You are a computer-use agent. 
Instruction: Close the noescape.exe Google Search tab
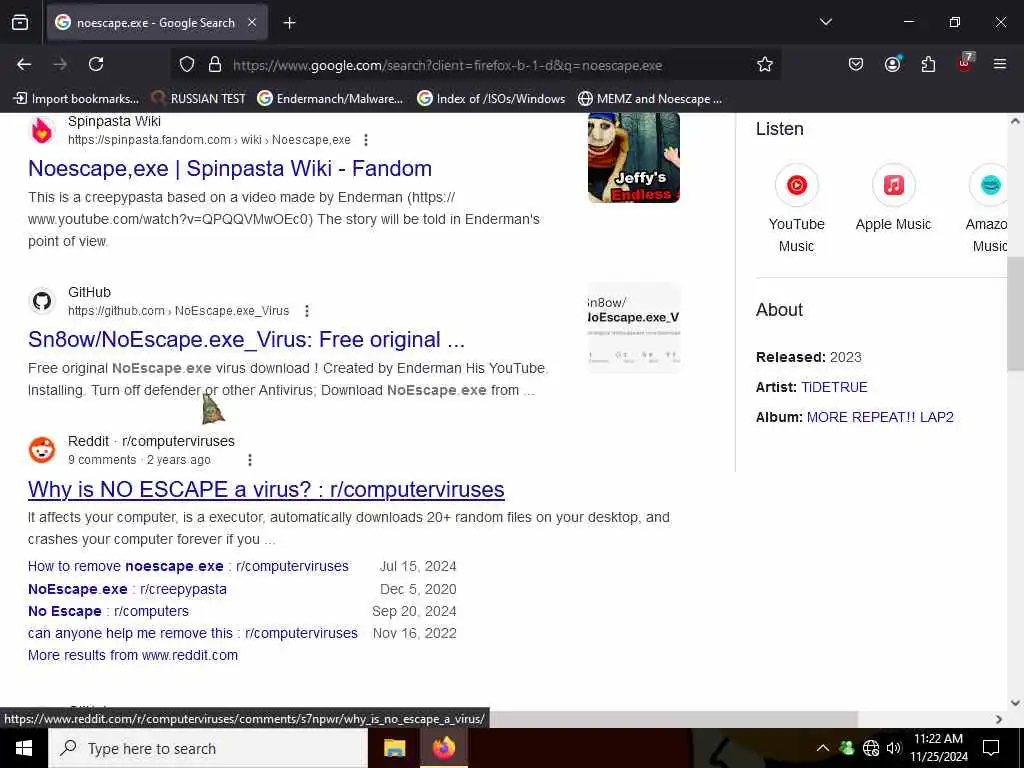[x=252, y=22]
